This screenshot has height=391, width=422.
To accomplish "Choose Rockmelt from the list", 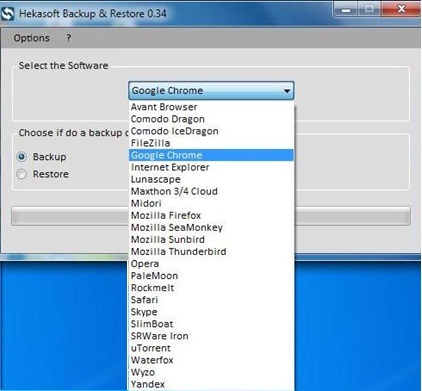I will click(x=211, y=288).
